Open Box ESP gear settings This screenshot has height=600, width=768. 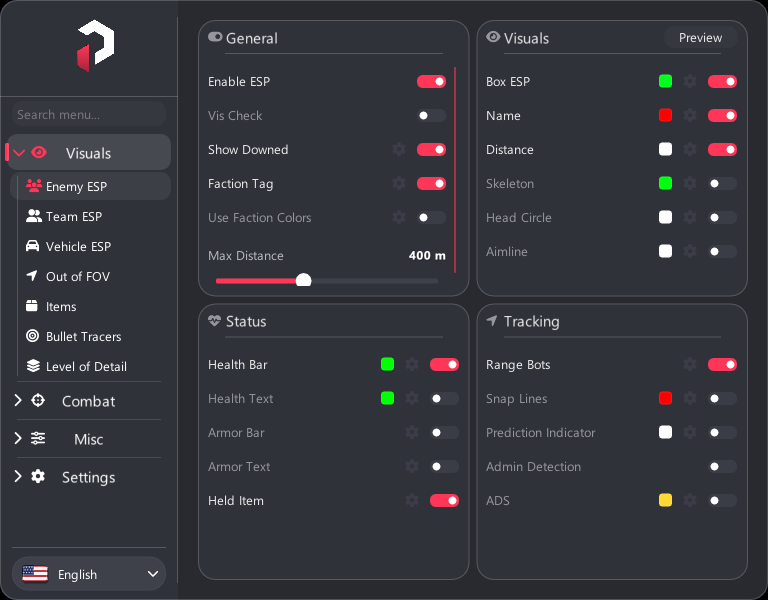click(x=690, y=81)
